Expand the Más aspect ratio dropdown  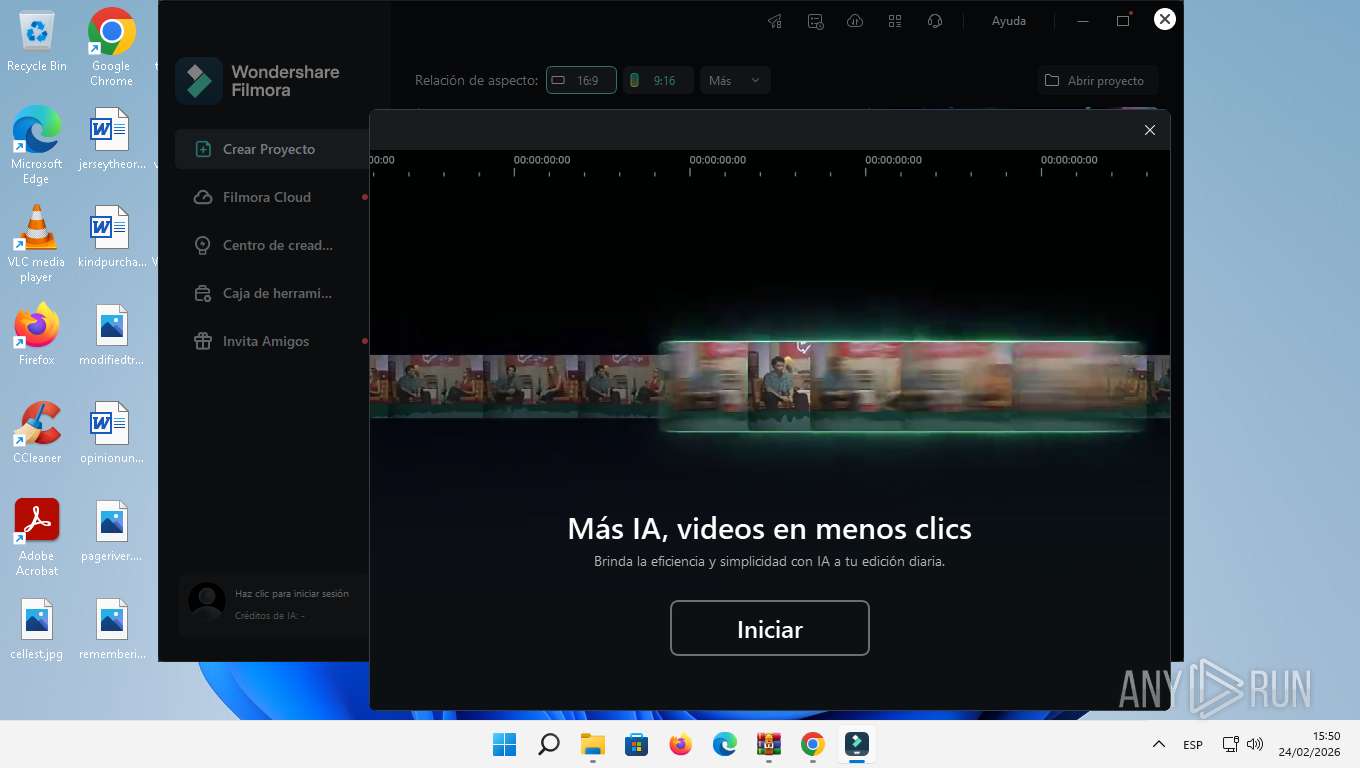coord(735,80)
